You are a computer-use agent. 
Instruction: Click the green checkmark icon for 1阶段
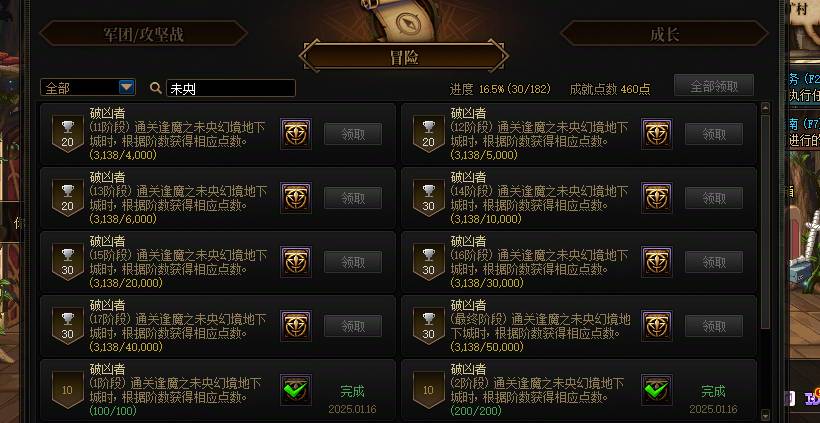(295, 390)
